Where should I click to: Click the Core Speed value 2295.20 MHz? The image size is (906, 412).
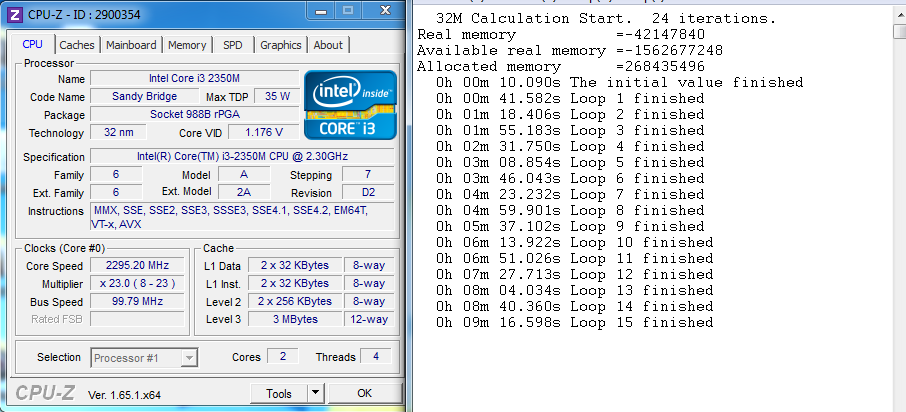pyautogui.click(x=137, y=266)
